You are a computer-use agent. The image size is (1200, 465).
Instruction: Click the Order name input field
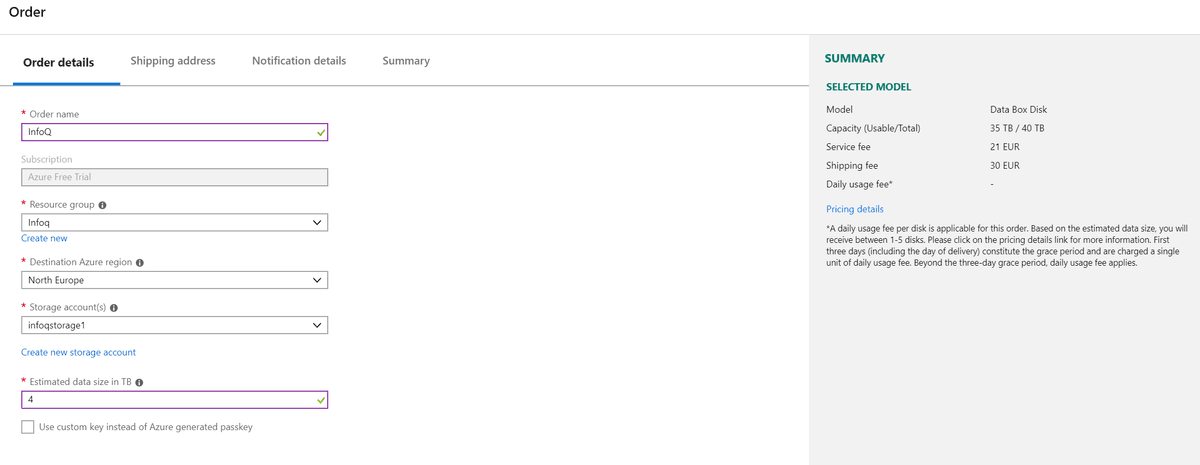tap(174, 132)
